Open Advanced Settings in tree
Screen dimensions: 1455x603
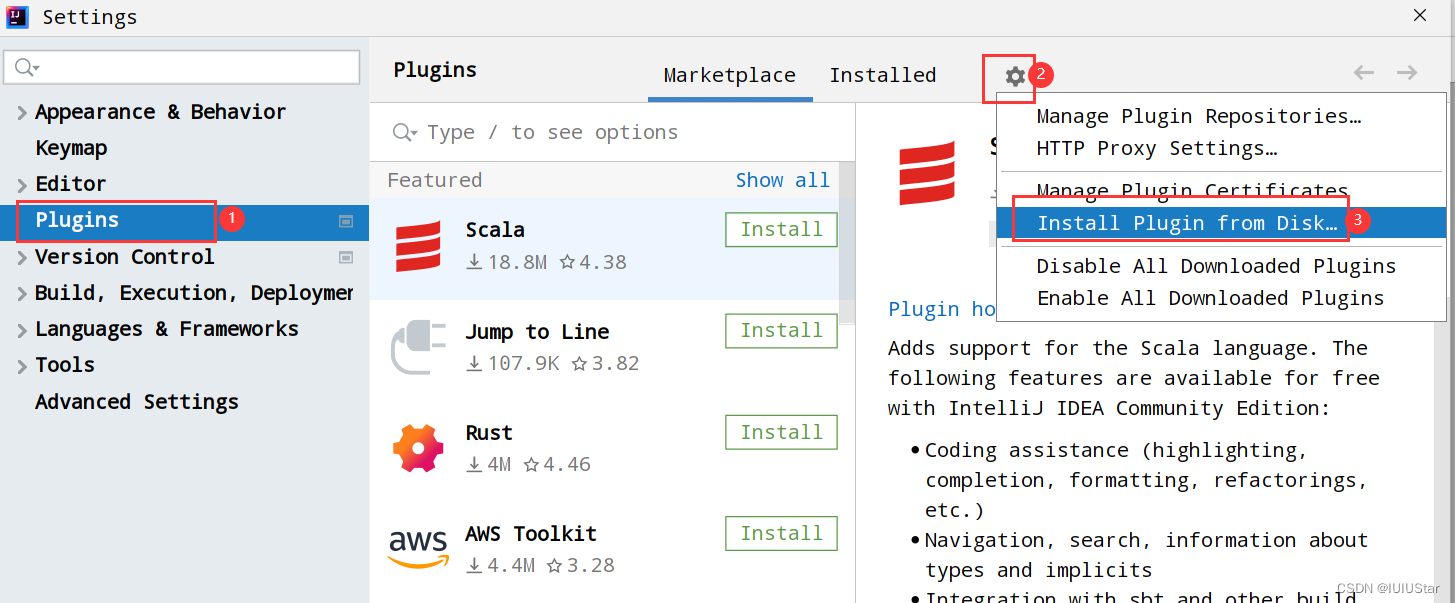tap(137, 402)
